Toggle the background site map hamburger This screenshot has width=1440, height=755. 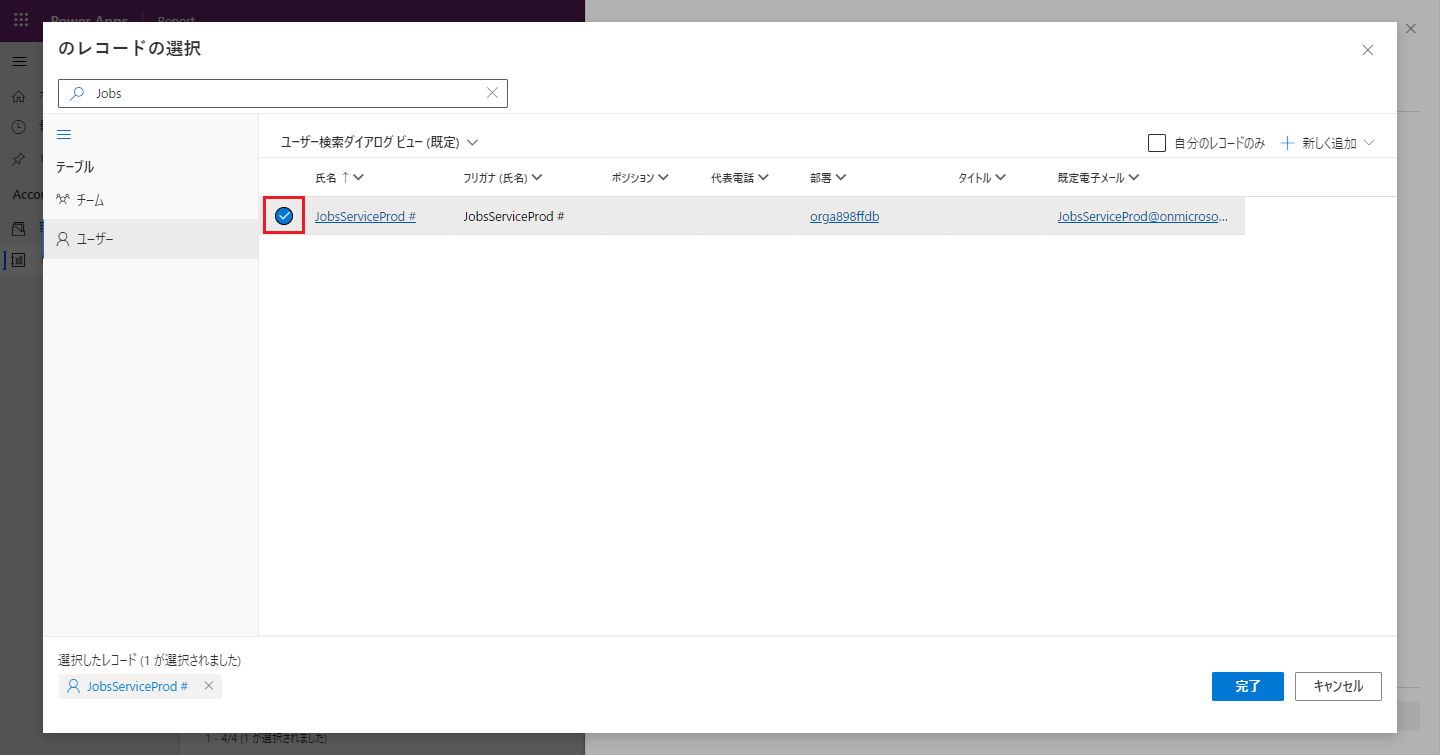pyautogui.click(x=19, y=62)
